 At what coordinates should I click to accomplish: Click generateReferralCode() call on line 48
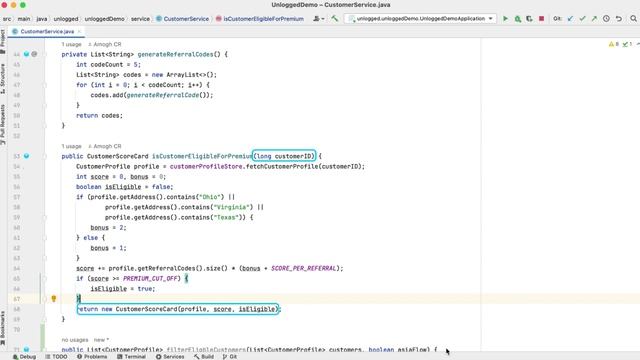point(167,95)
